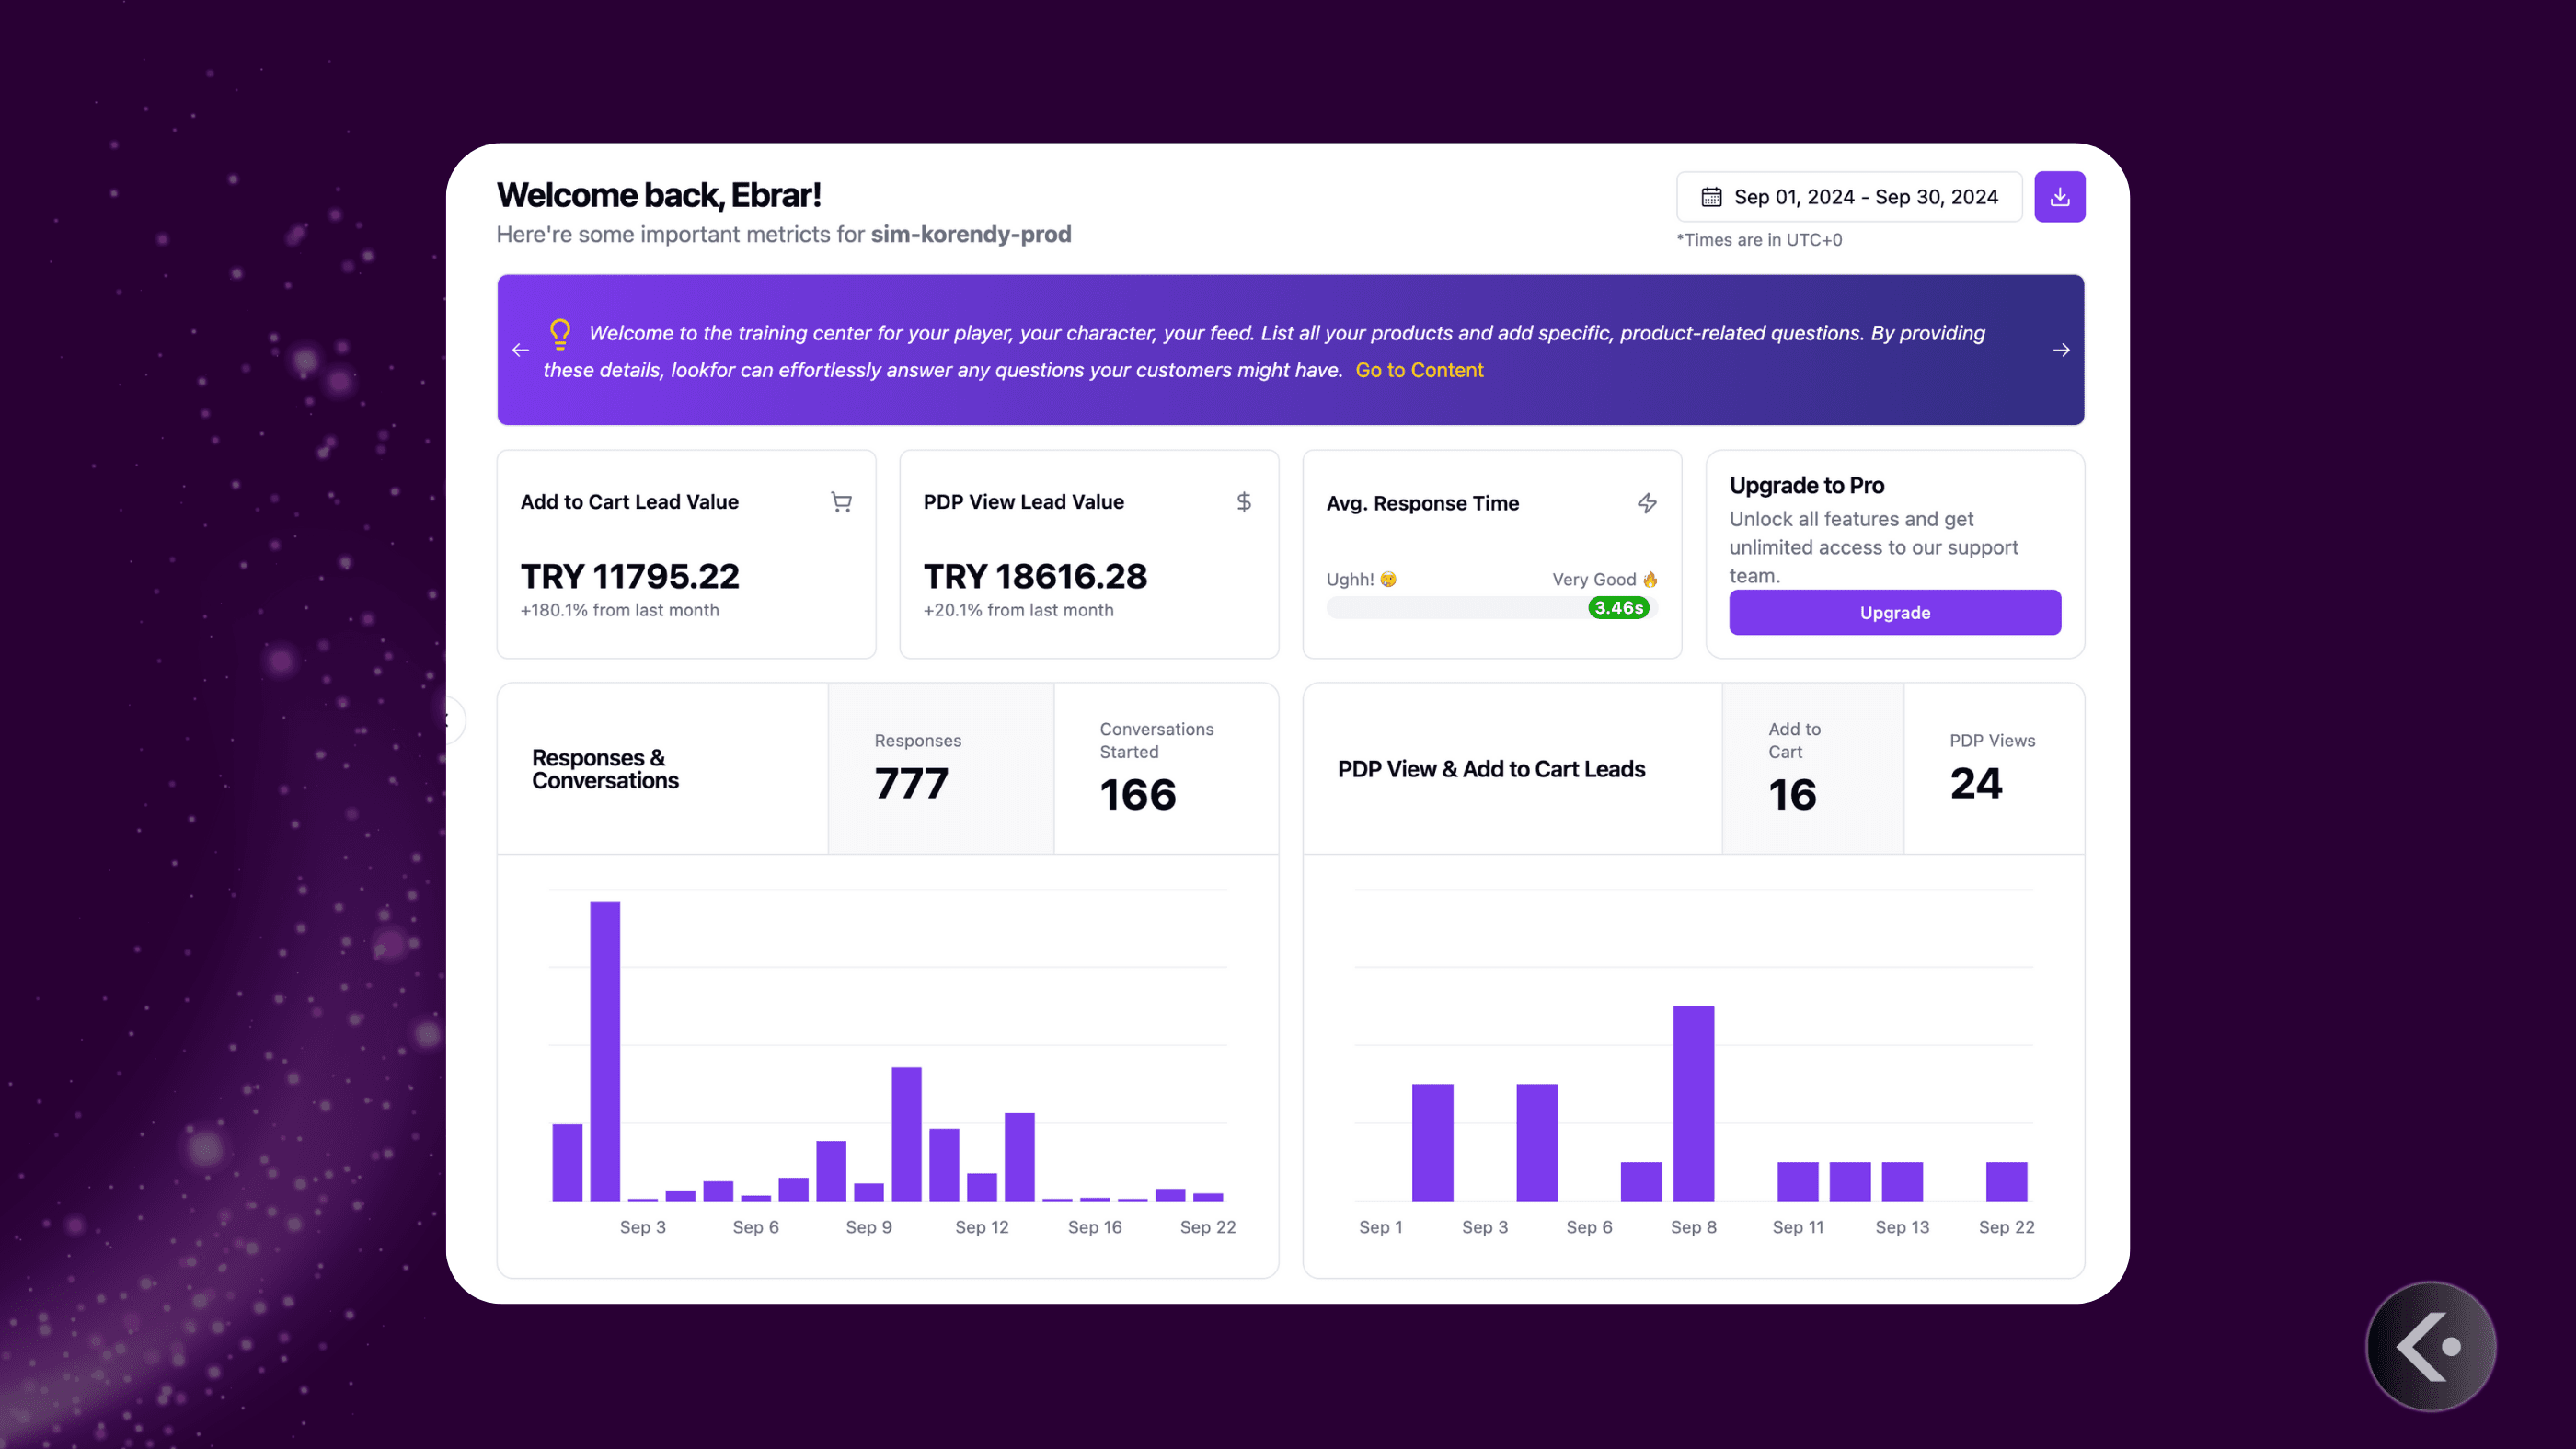Click the Upgrade button in Upgrade to Pro card
This screenshot has height=1449, width=2576.
[x=1894, y=612]
